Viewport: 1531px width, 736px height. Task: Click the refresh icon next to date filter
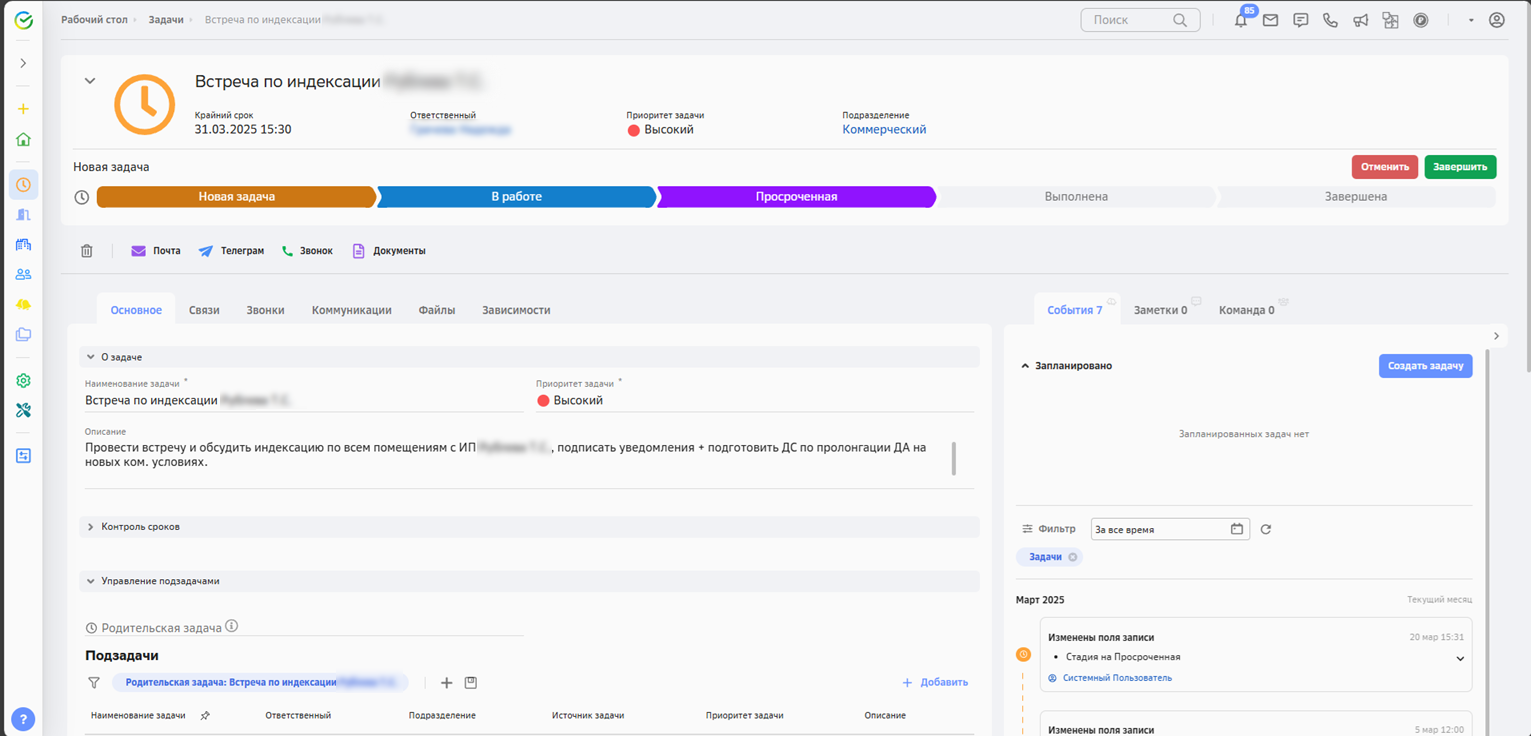(x=1265, y=529)
